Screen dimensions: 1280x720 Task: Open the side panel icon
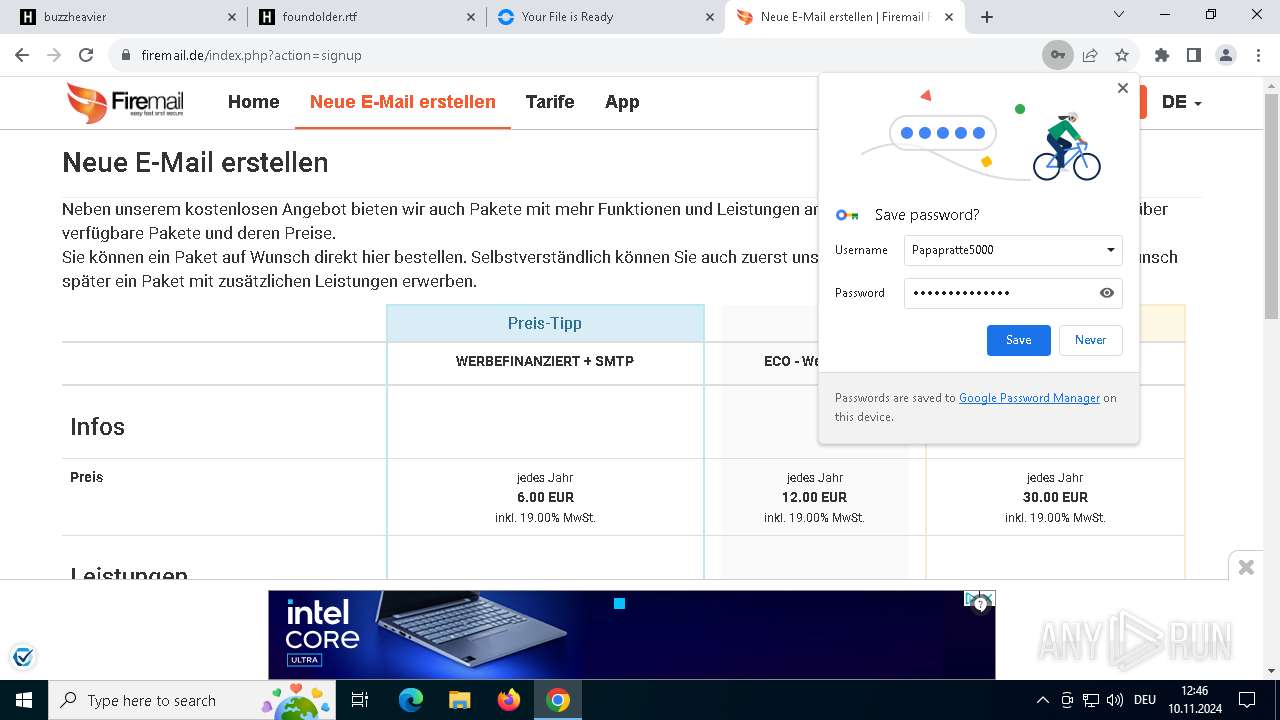1193,55
